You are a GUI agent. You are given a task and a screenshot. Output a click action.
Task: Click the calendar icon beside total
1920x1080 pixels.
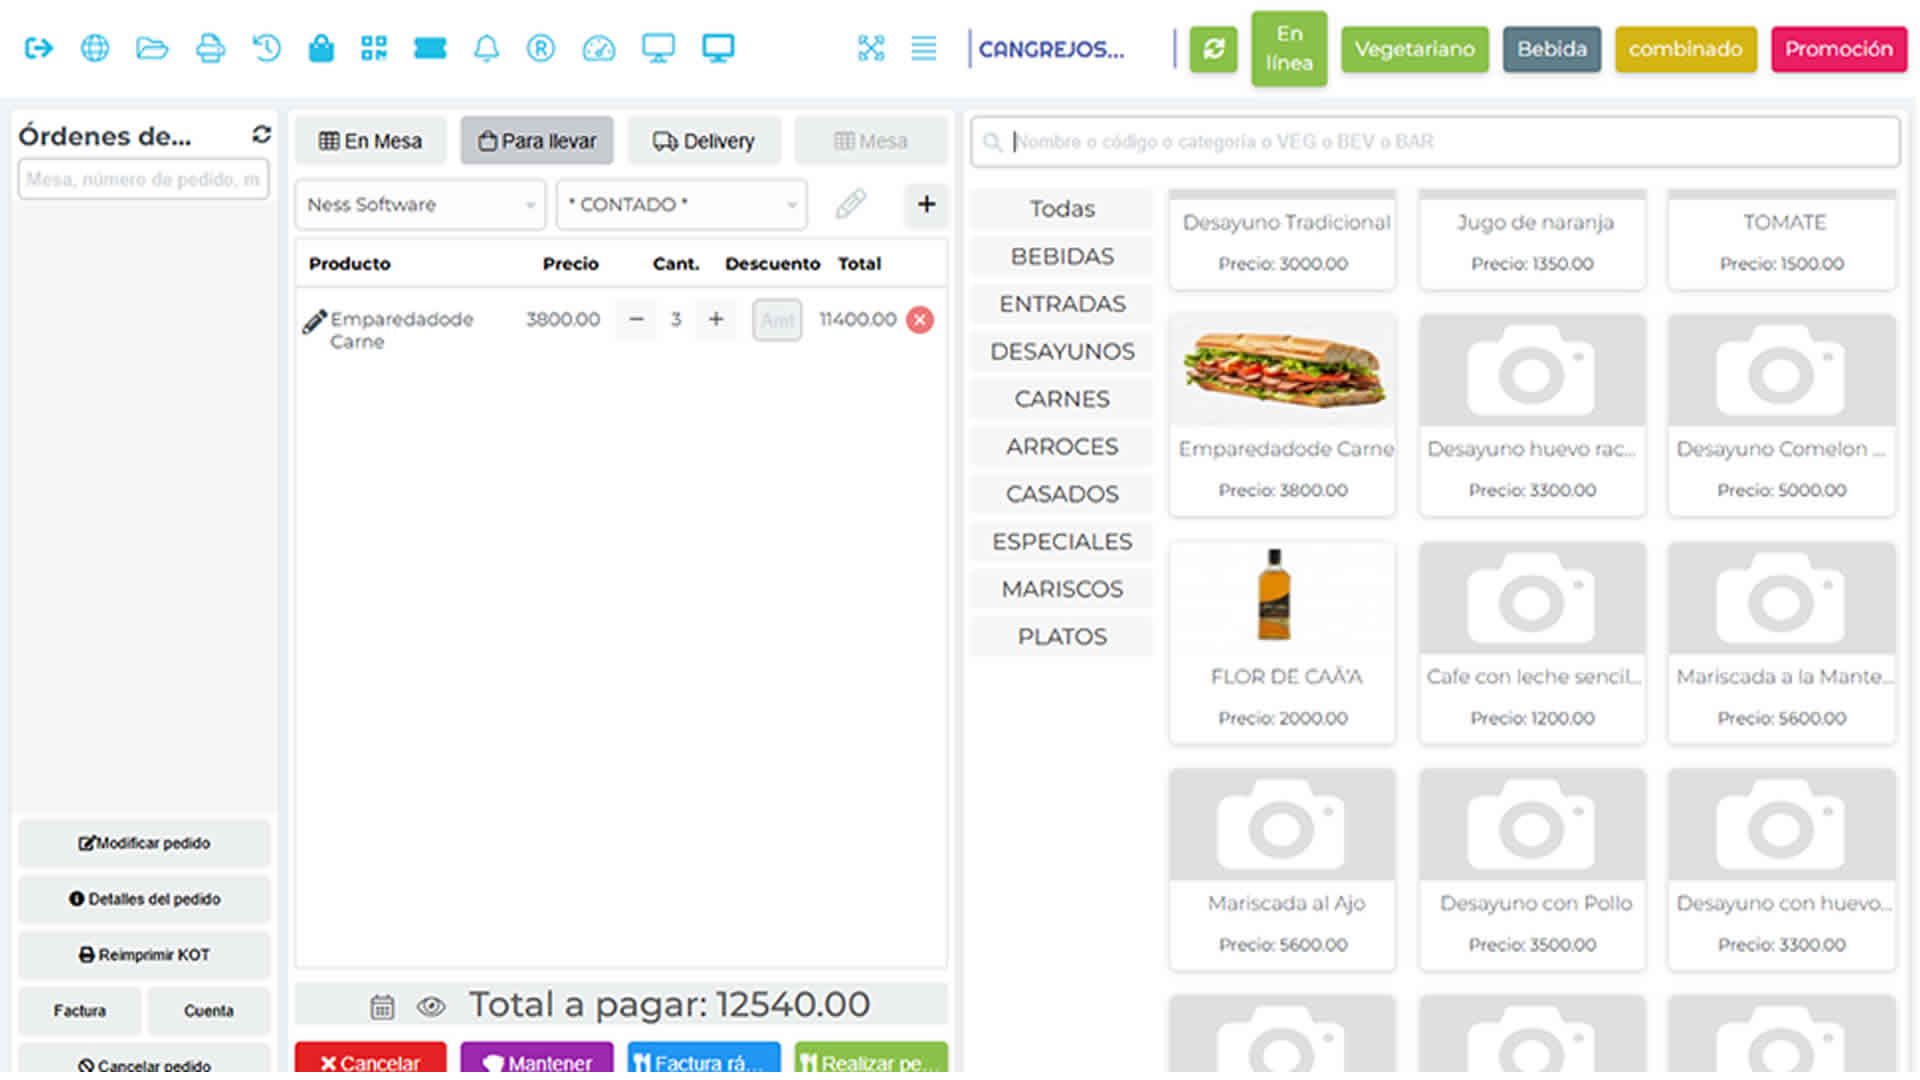click(x=382, y=1007)
